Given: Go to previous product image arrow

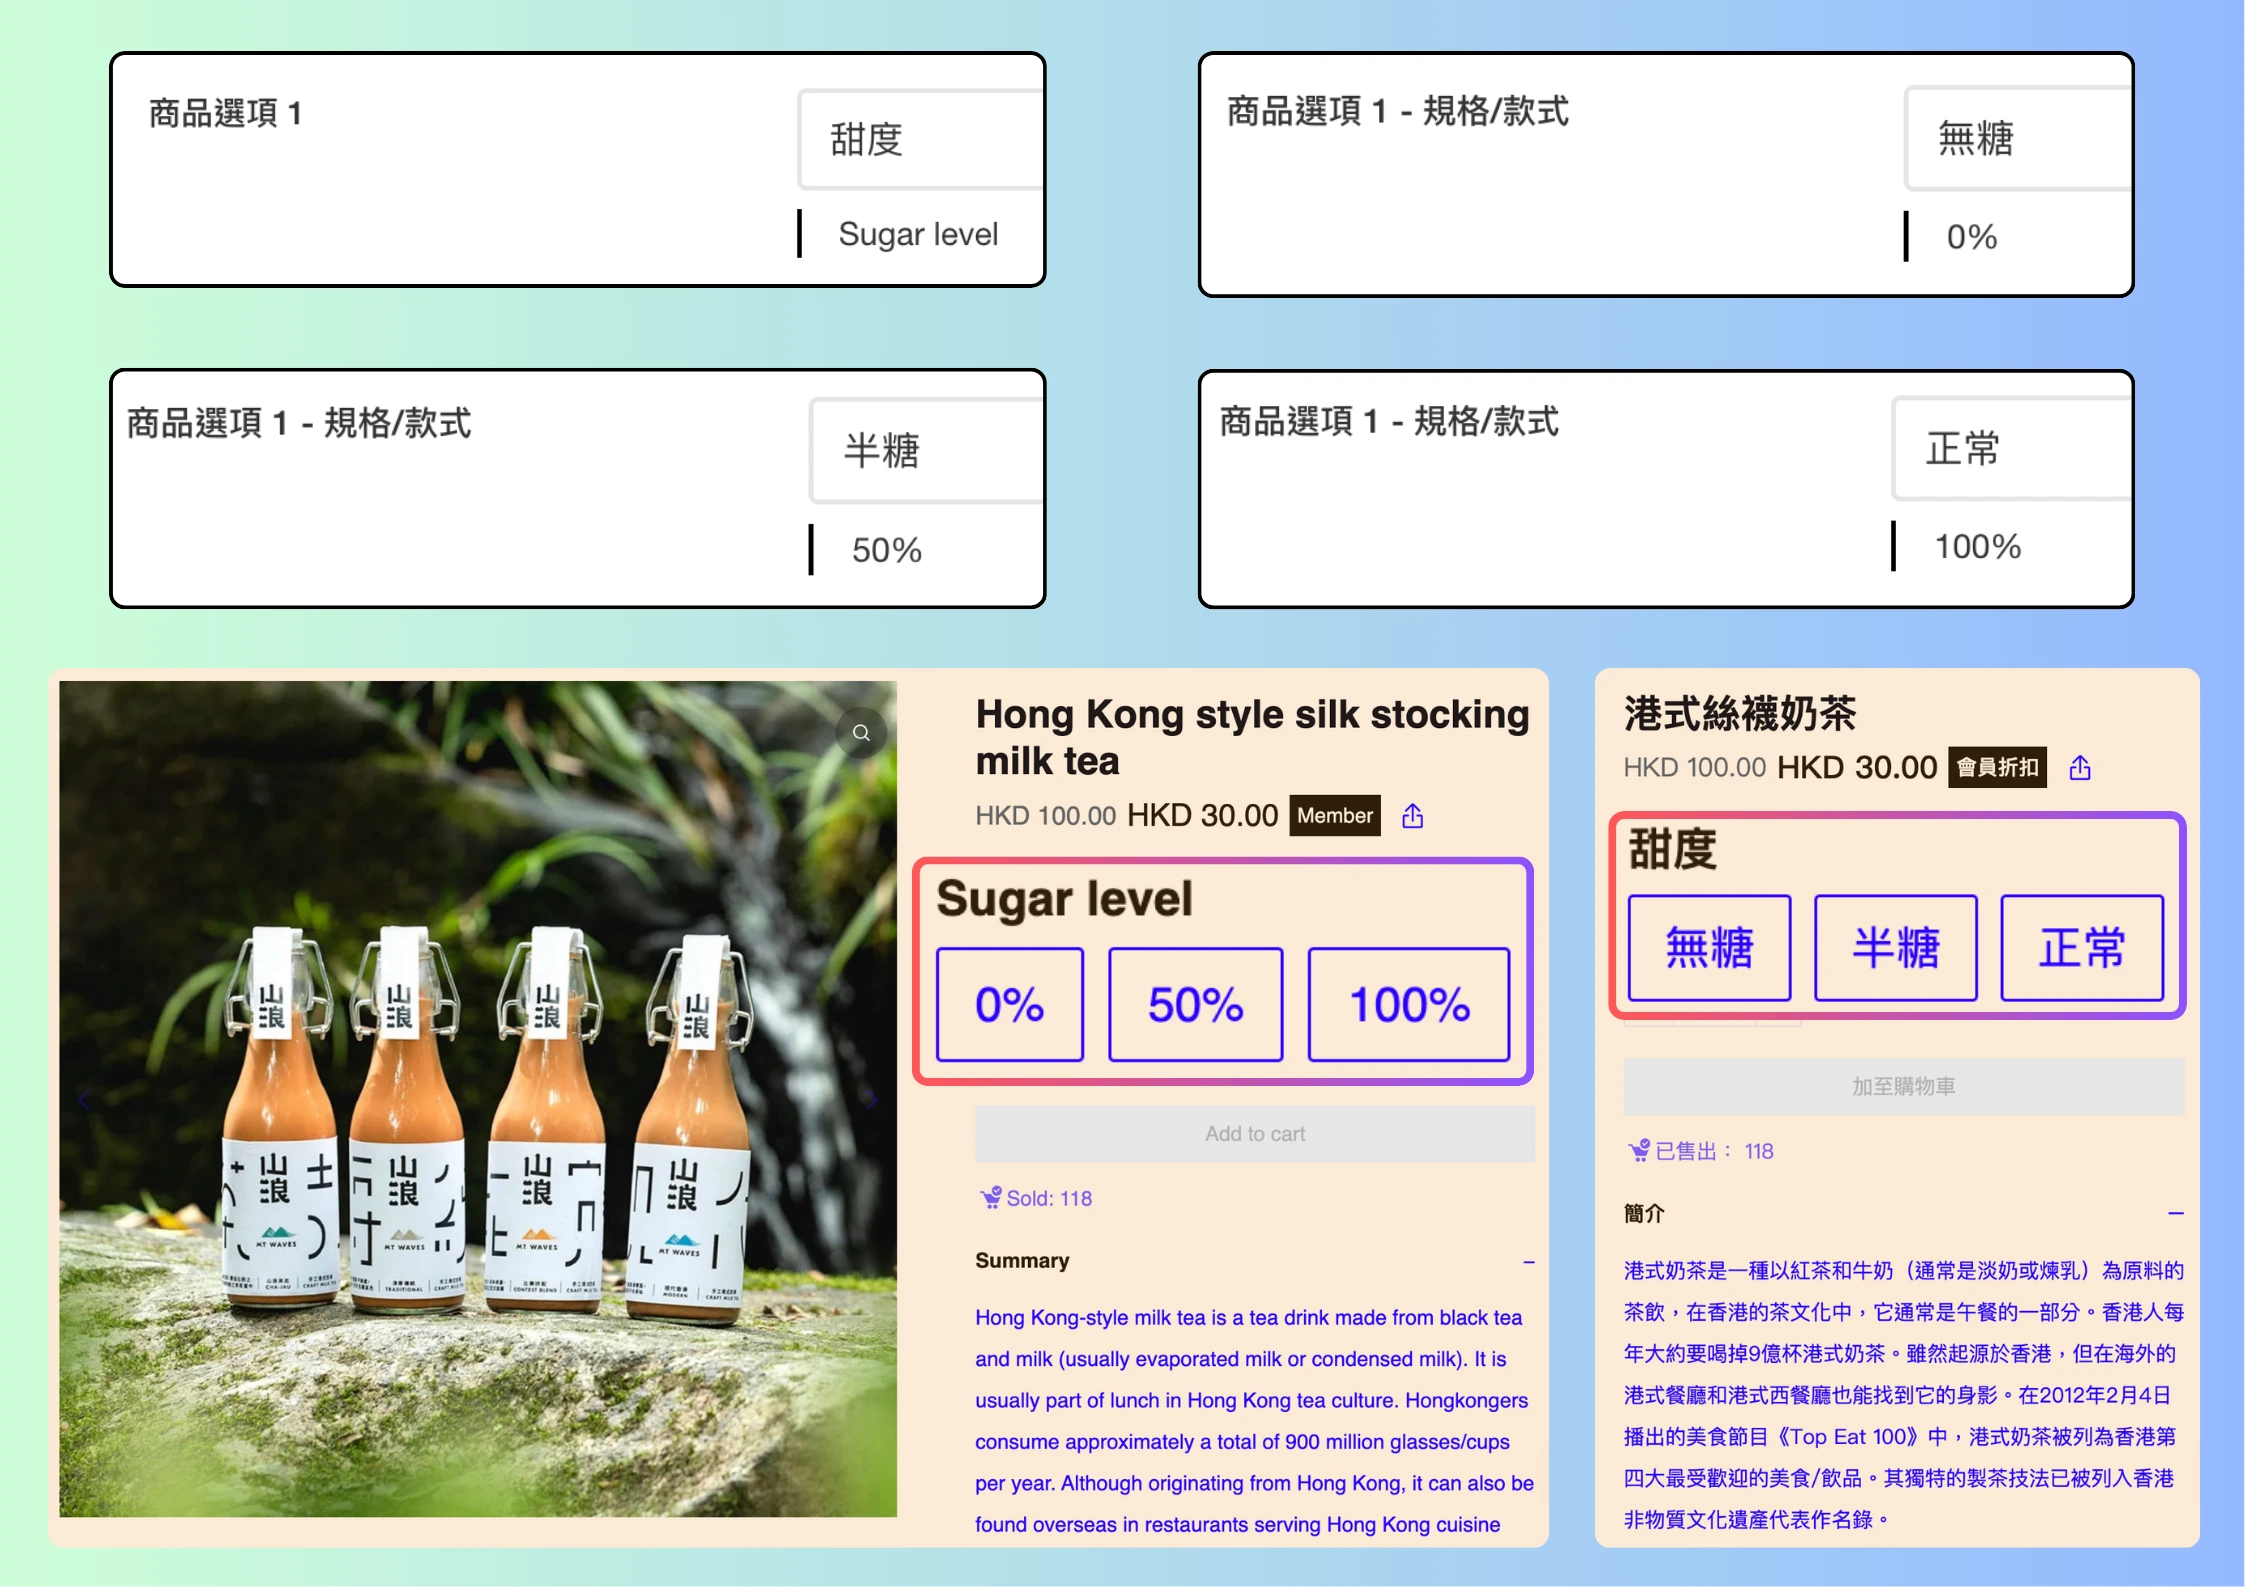Looking at the screenshot, I should [x=84, y=1100].
